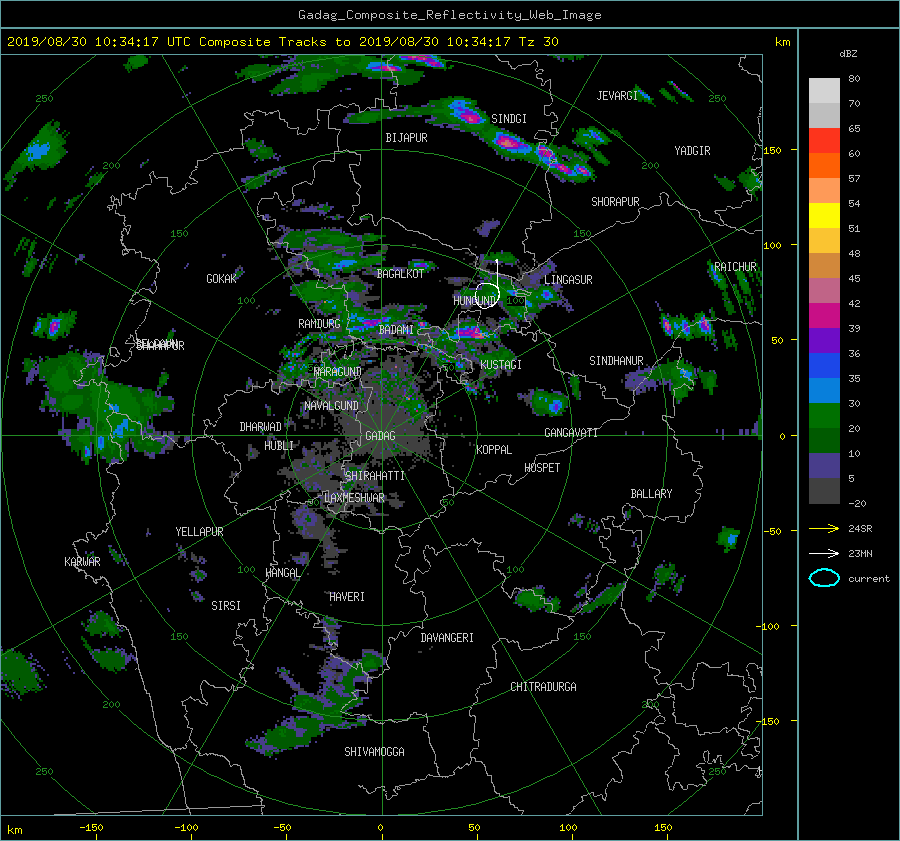Image resolution: width=900 pixels, height=841 pixels.
Task: Click the SIRSI label
Action: tap(226, 606)
